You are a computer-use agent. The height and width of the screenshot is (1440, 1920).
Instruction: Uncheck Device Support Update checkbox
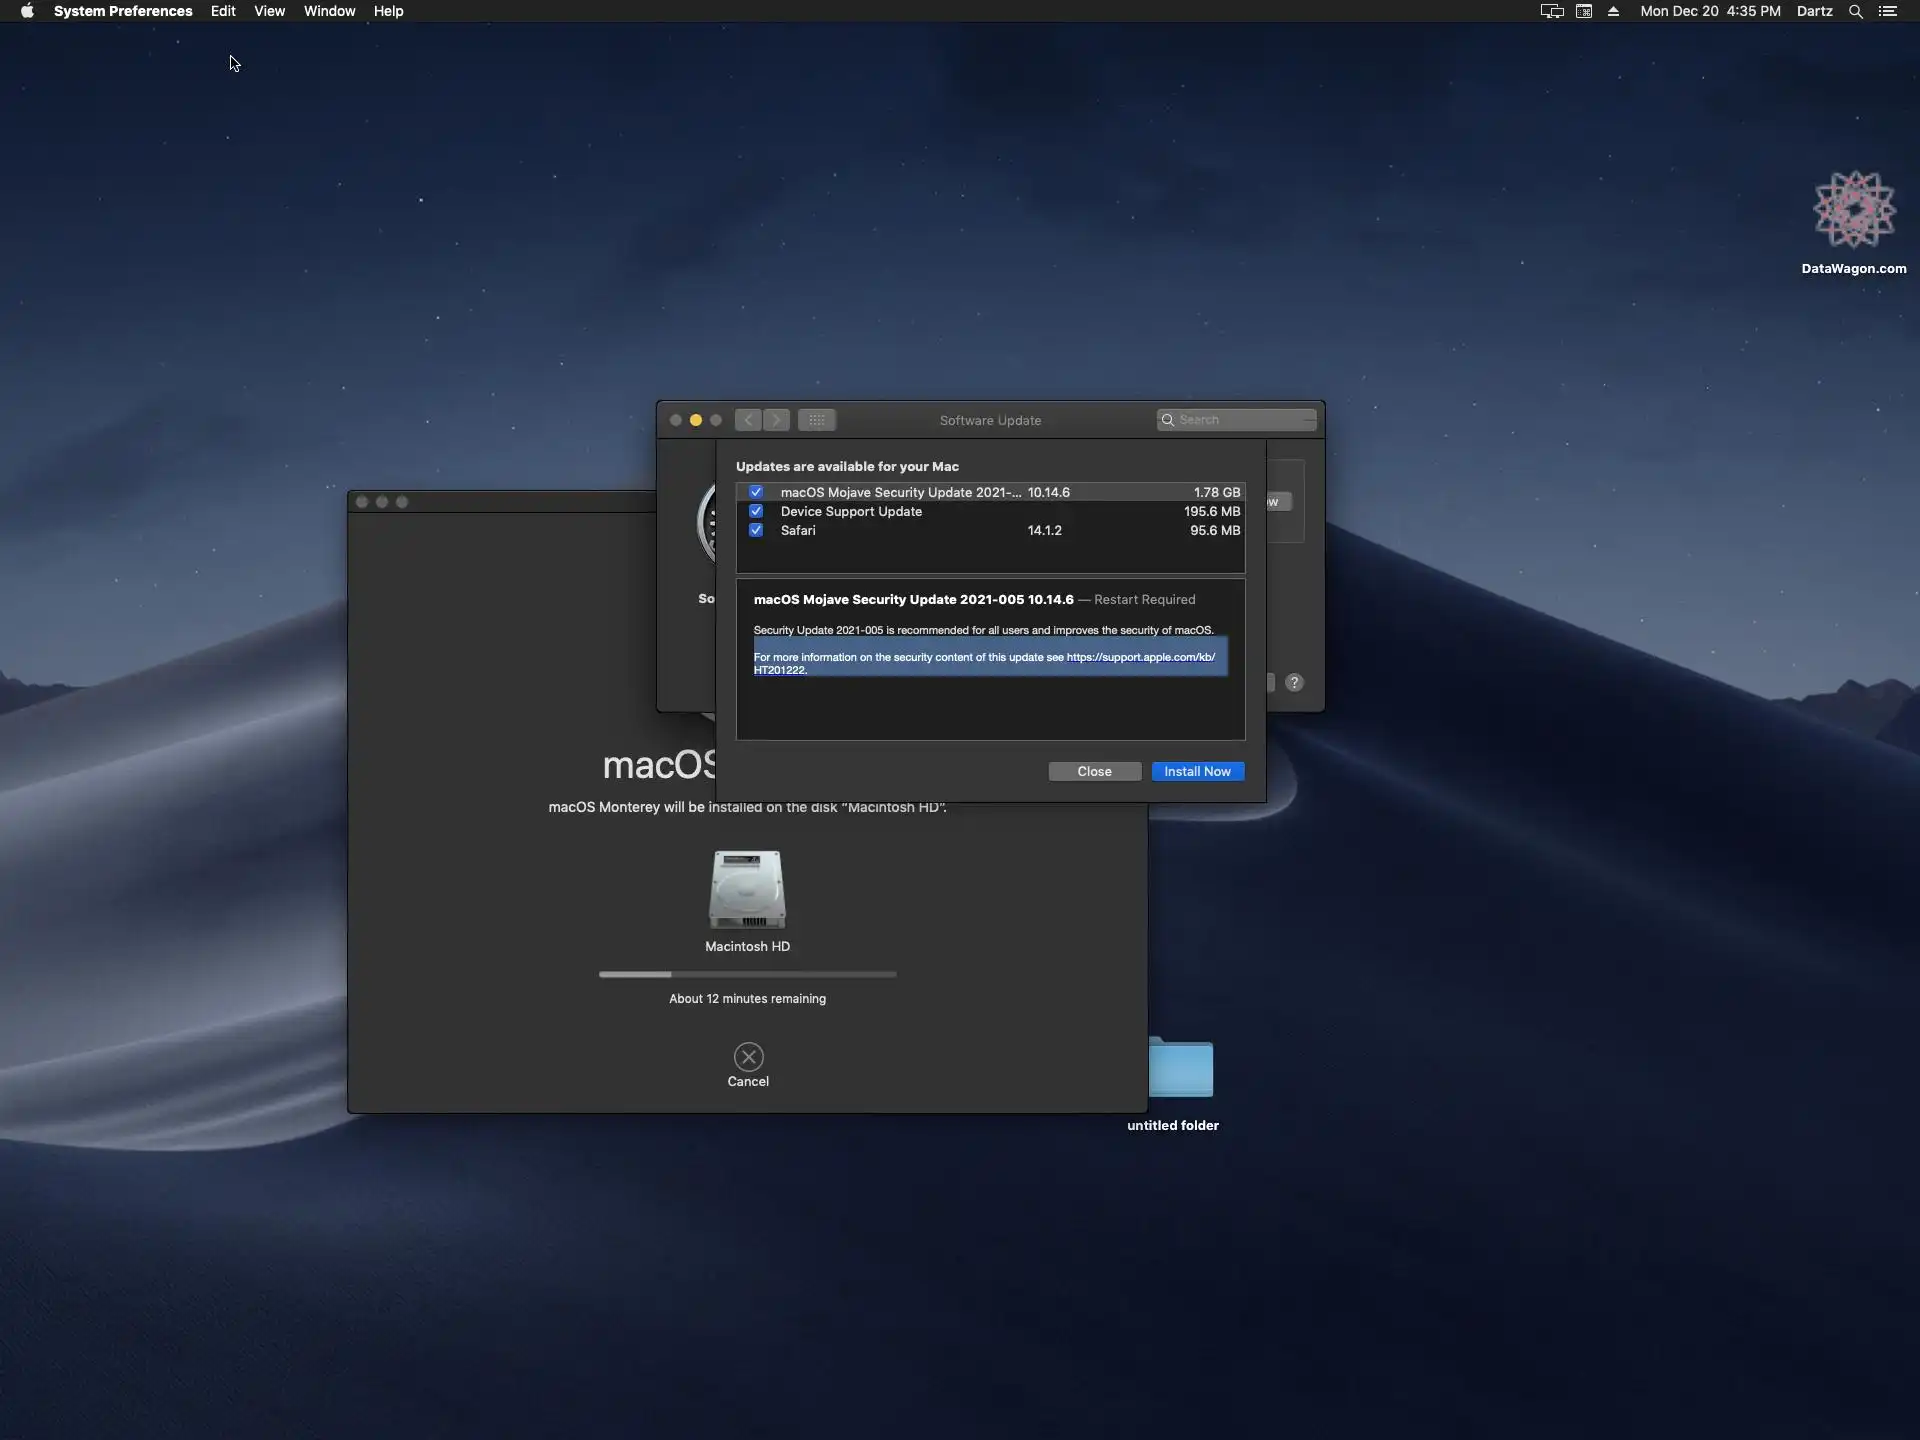(x=756, y=511)
